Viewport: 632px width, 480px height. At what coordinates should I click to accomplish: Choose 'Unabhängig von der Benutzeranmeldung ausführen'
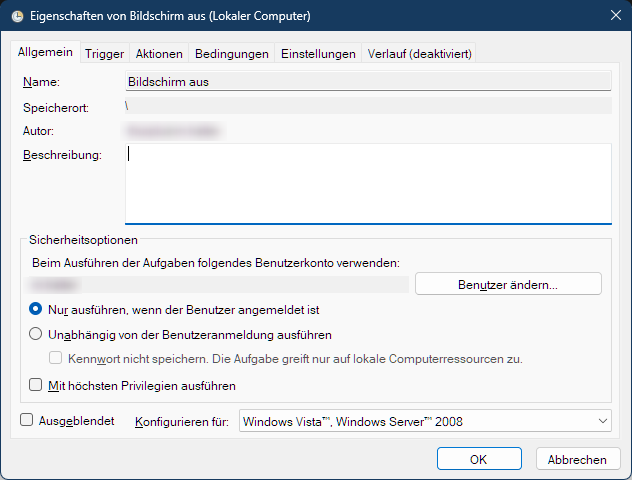point(36,335)
